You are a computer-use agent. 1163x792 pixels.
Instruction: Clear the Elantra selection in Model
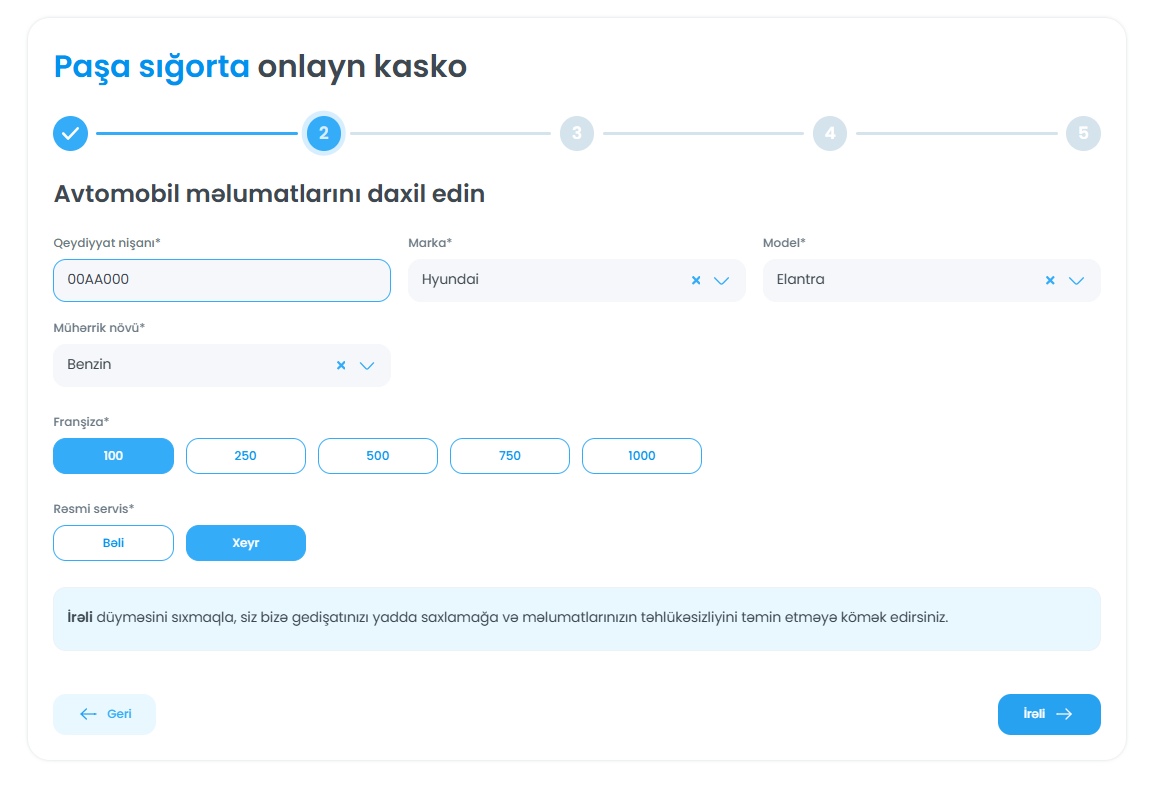1050,281
